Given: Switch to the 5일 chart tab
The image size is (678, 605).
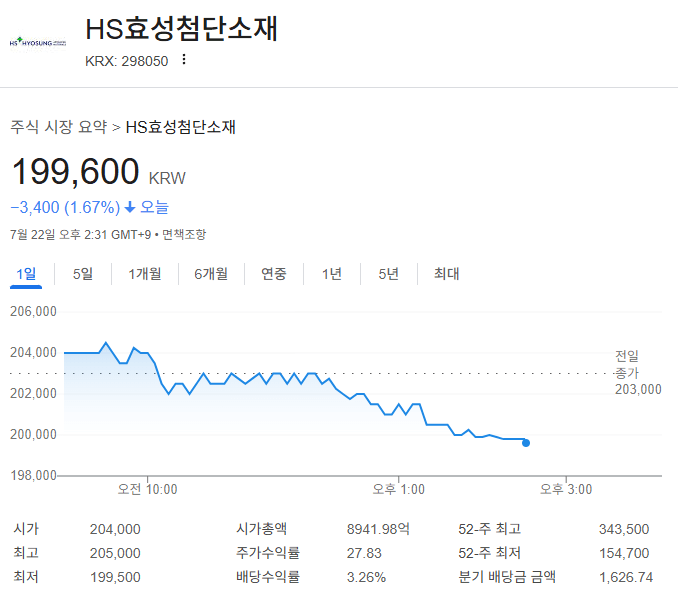Looking at the screenshot, I should [x=83, y=274].
